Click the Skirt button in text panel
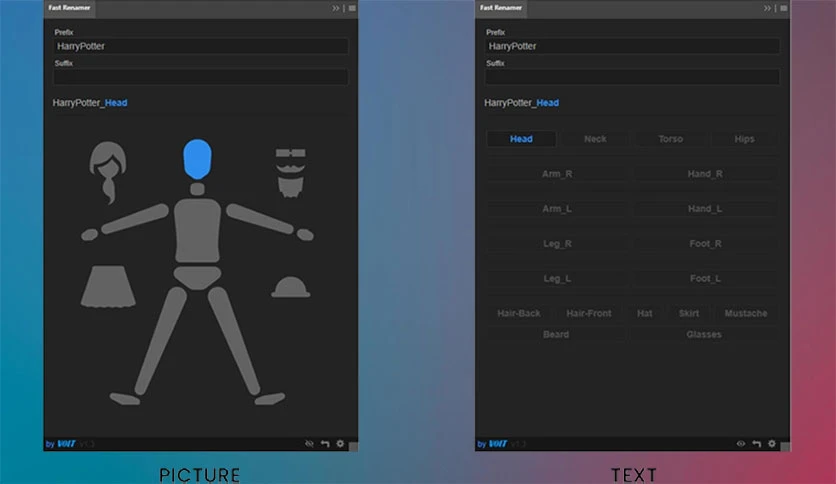Screen dimensions: 836x484 pyautogui.click(x=689, y=313)
